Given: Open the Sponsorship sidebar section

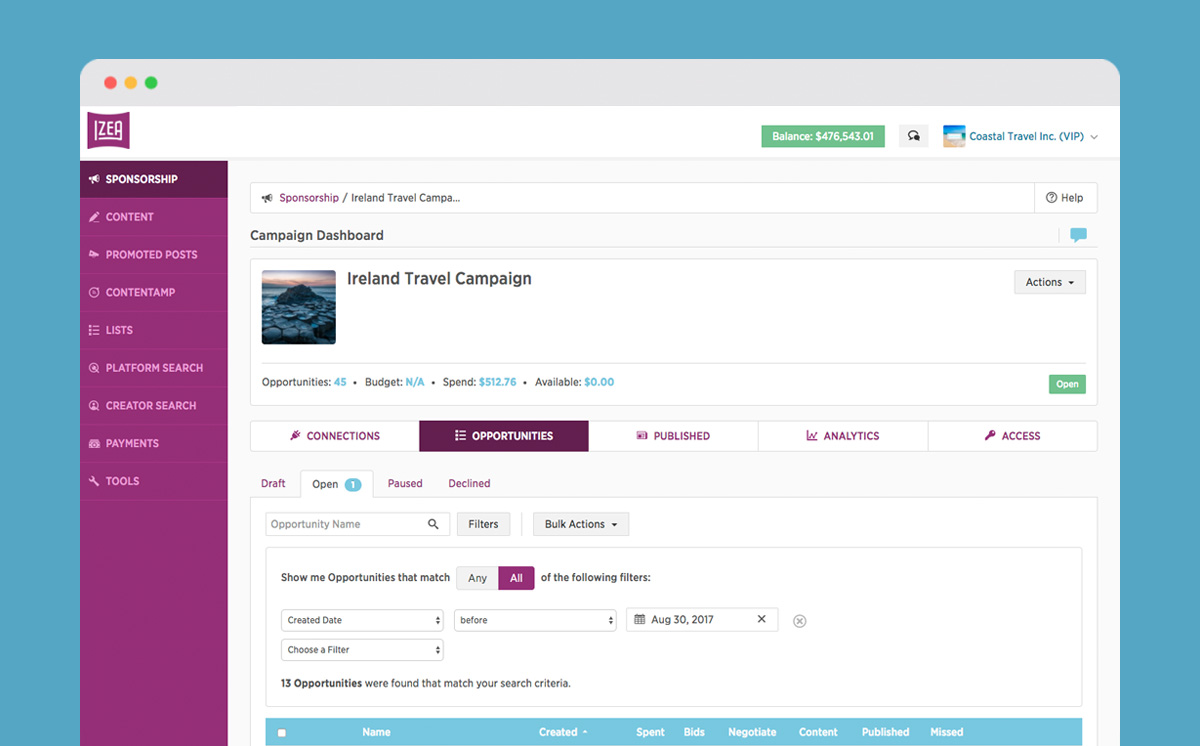Looking at the screenshot, I should [154, 179].
